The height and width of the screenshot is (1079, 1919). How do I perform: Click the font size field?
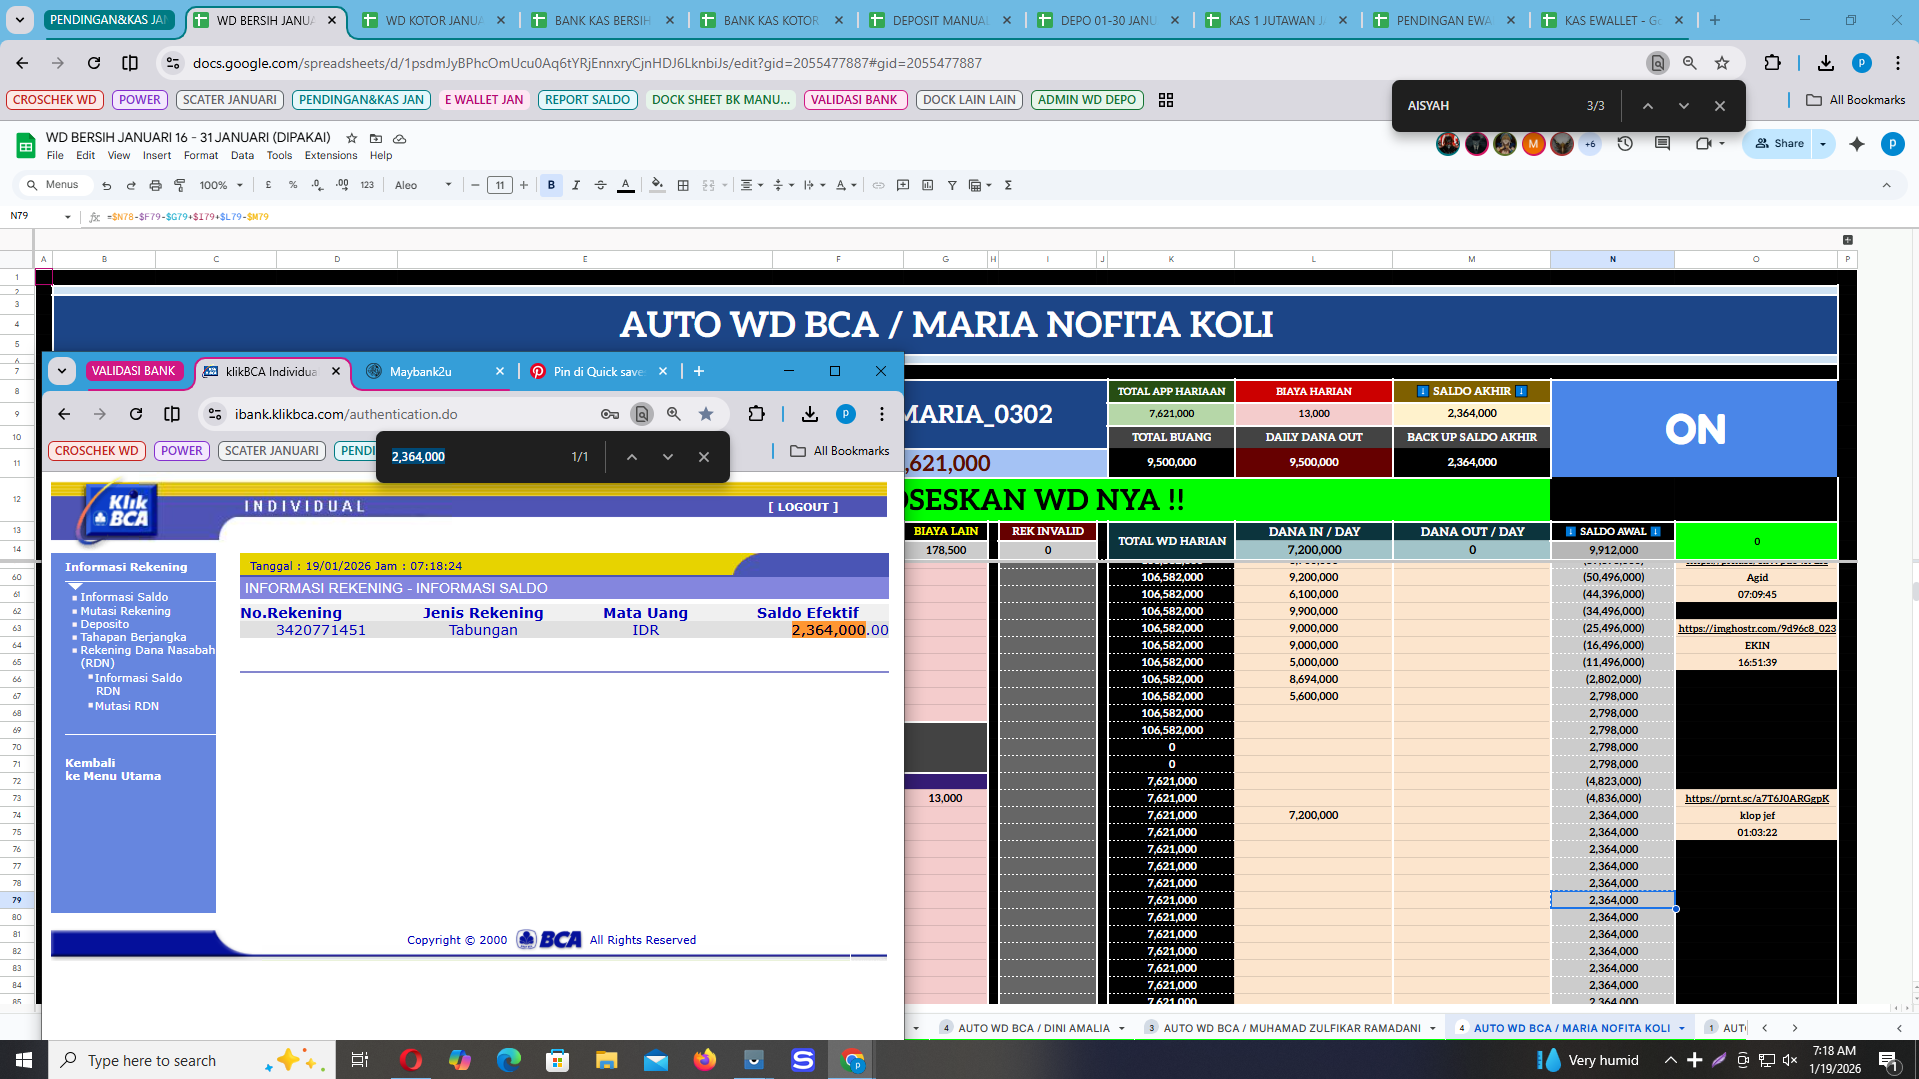[x=500, y=185]
